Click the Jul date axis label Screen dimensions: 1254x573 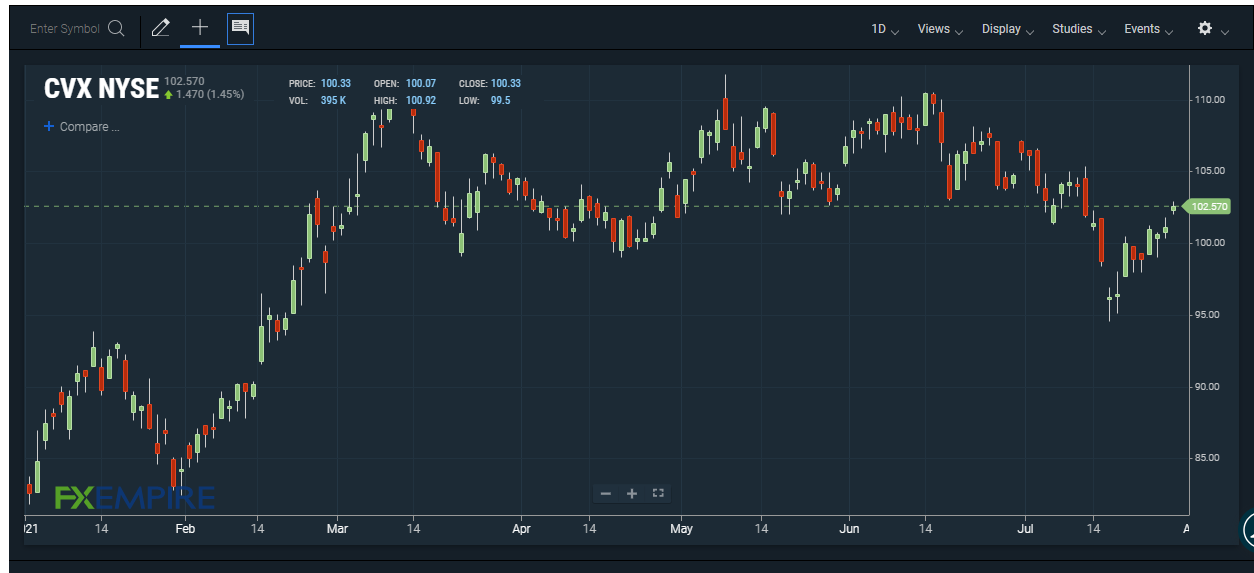coord(1026,528)
